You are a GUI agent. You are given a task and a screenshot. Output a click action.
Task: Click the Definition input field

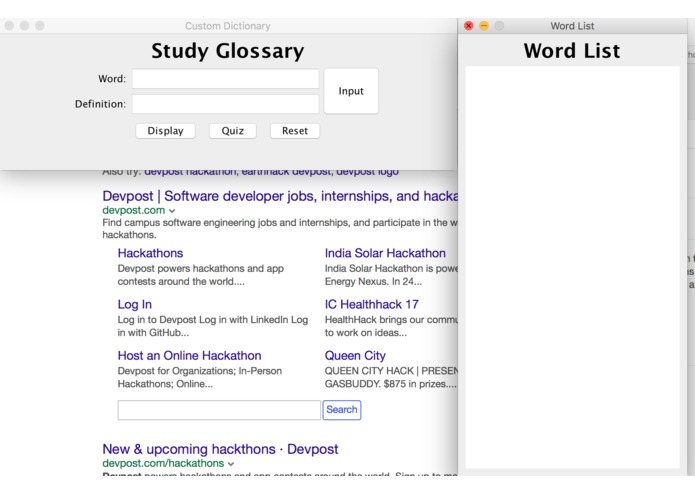click(225, 104)
